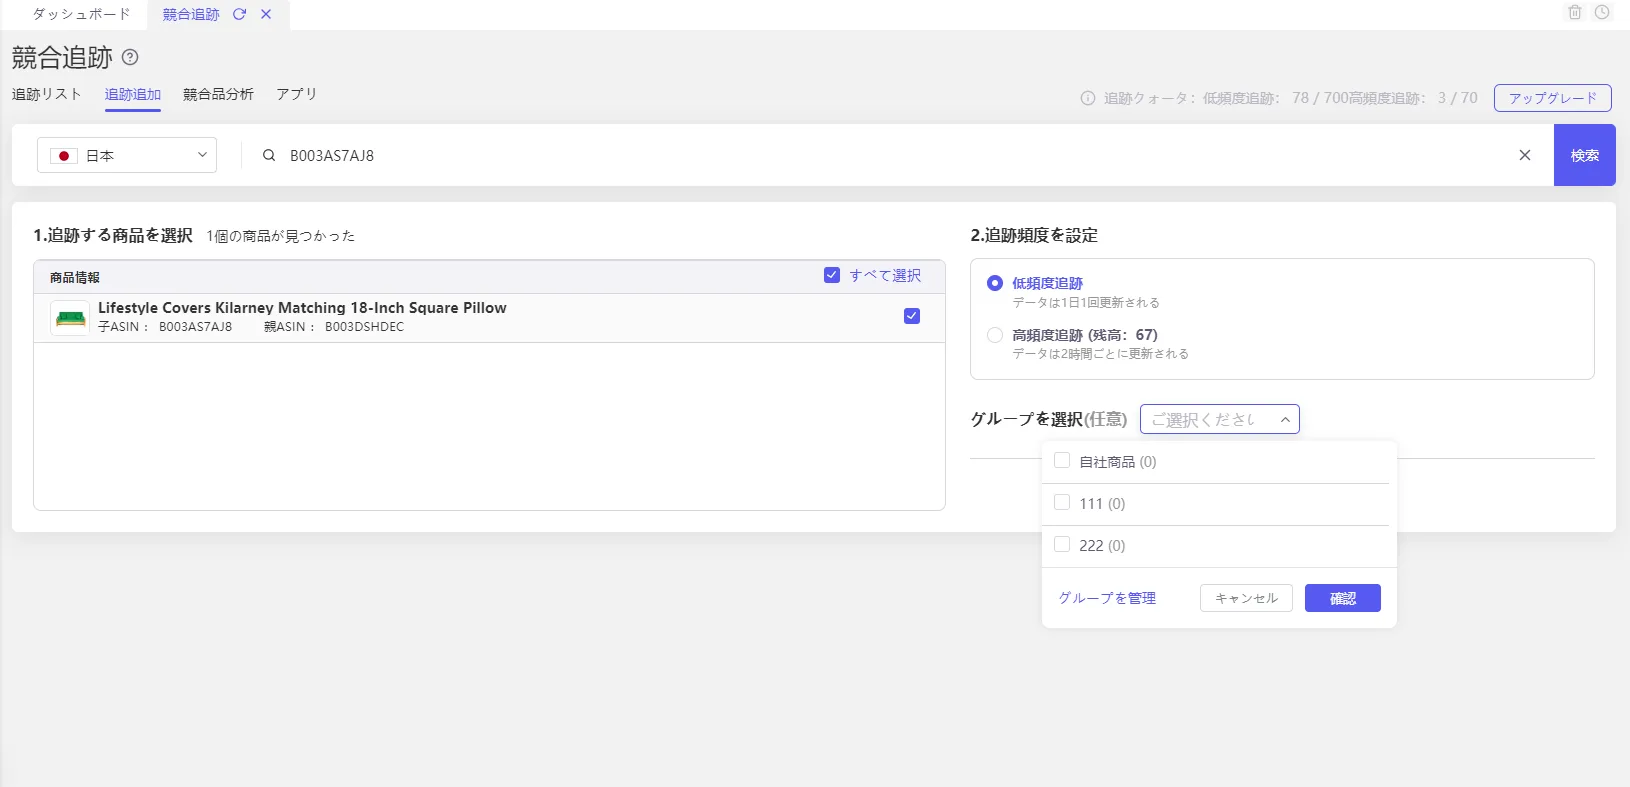The image size is (1630, 787).
Task: Click the 1個の商品が見つかった text
Action: 281,236
